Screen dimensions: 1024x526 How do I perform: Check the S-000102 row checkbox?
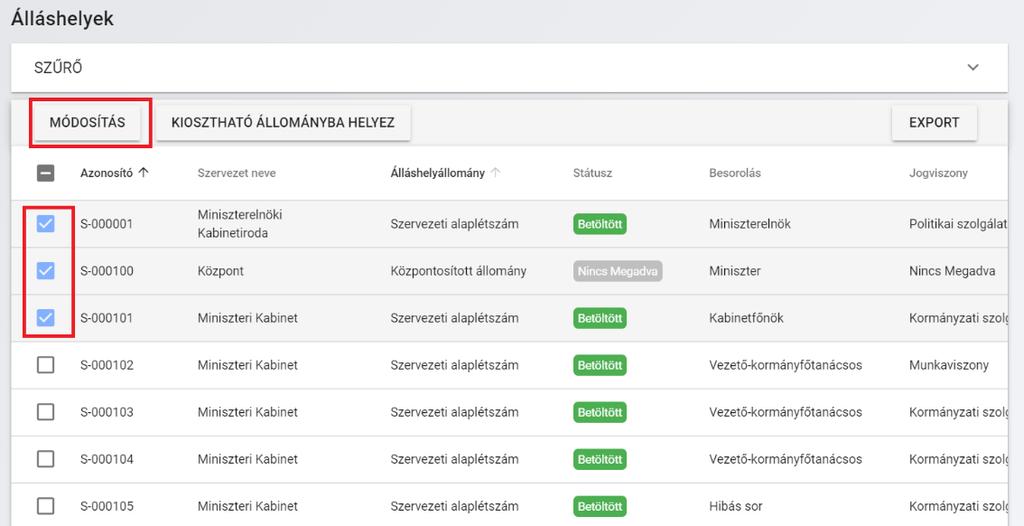point(46,365)
